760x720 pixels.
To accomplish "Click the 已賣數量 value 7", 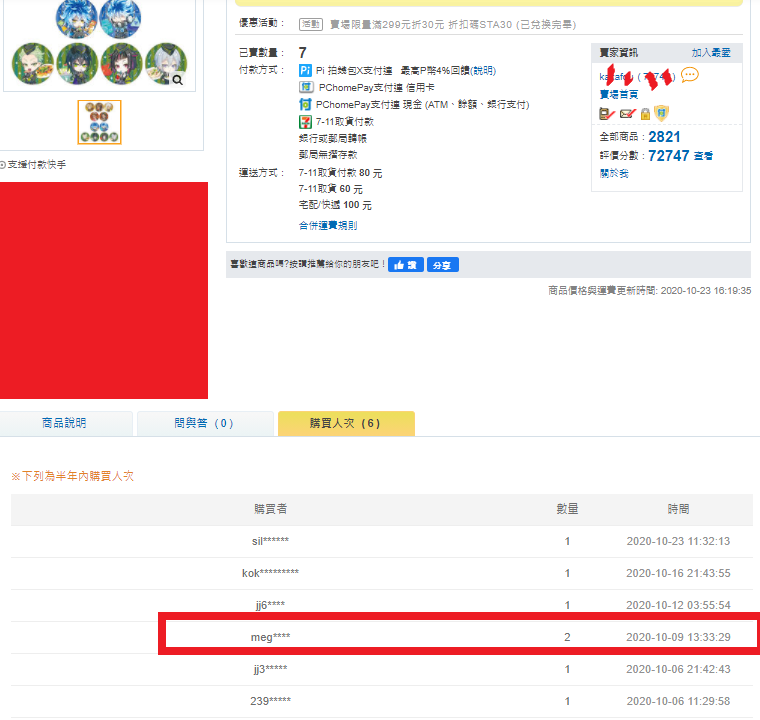I will [302, 52].
